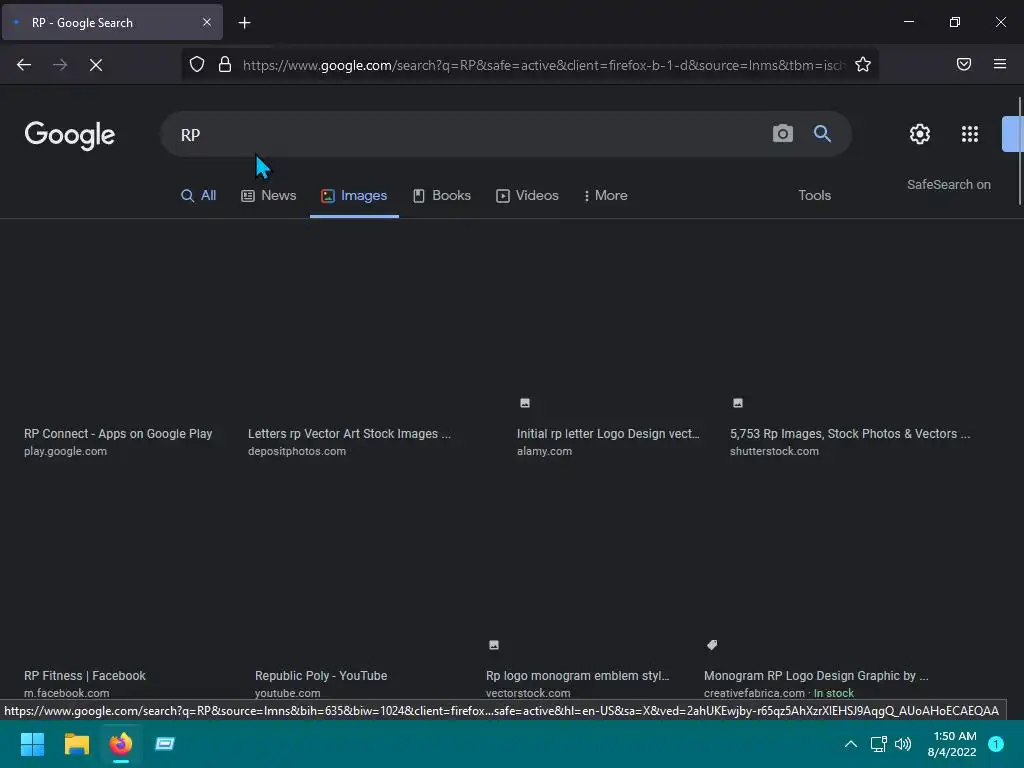Open RP Connect - Apps on Google Play result
The height and width of the screenshot is (768, 1024).
118,434
